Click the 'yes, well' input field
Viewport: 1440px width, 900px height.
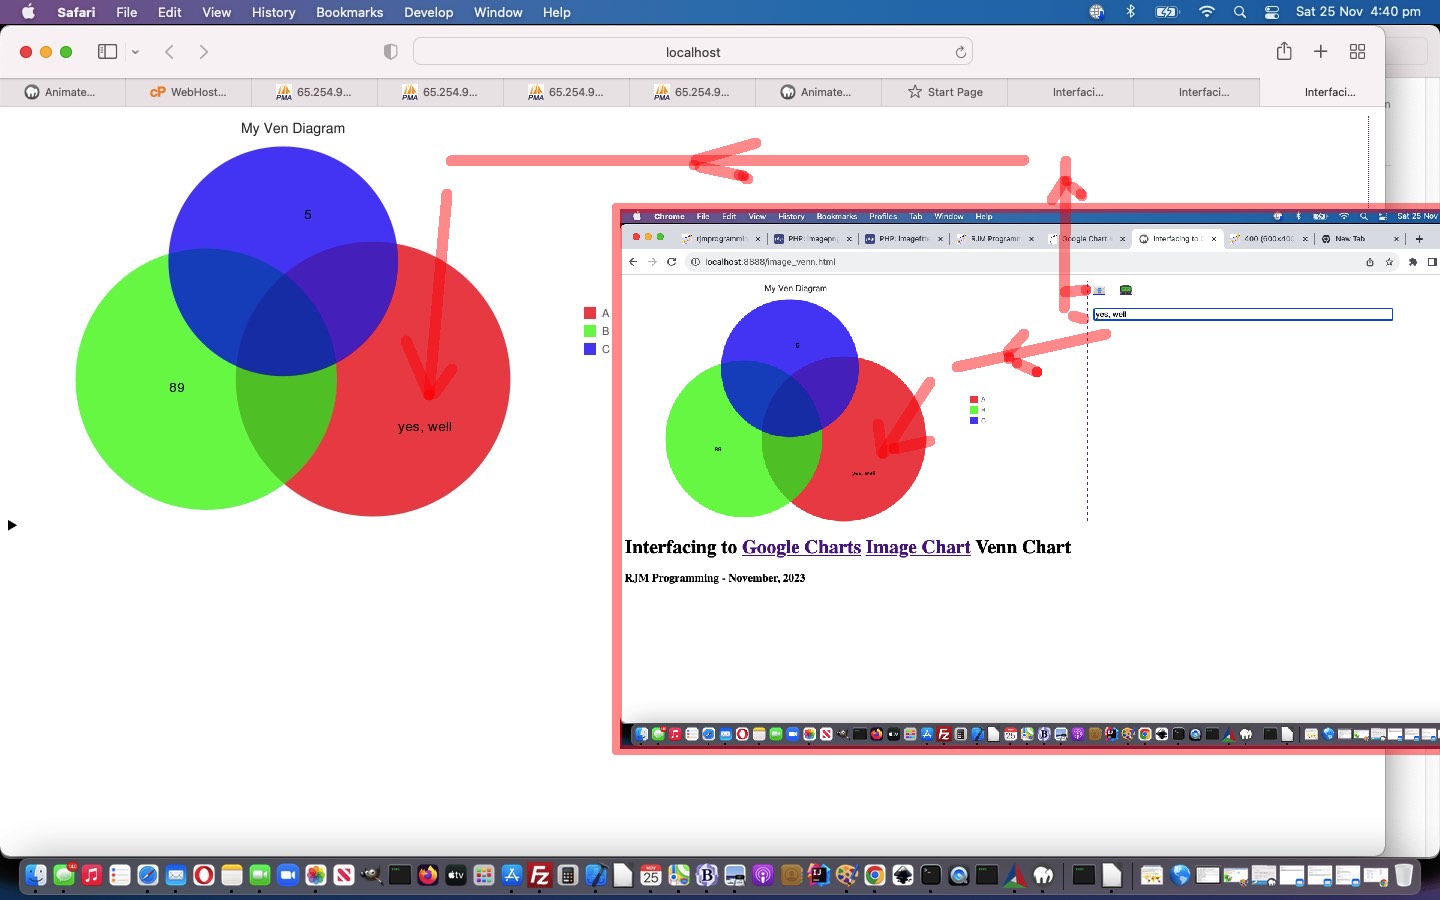1242,314
